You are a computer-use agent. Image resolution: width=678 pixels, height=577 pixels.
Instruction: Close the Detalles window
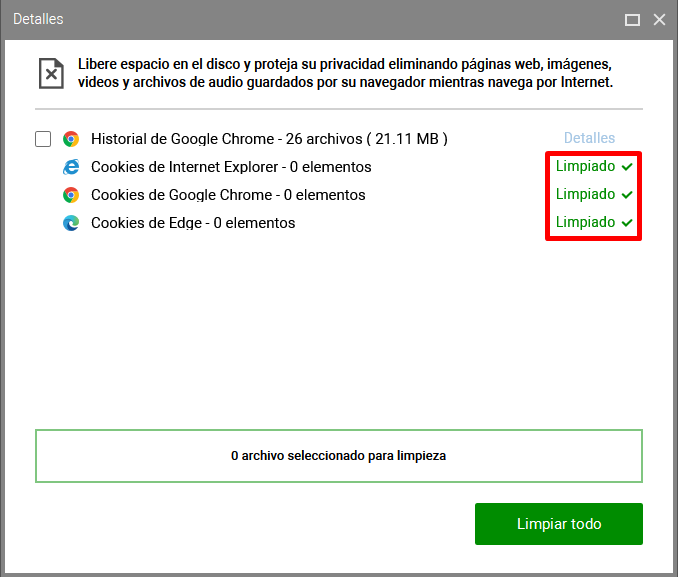[659, 19]
